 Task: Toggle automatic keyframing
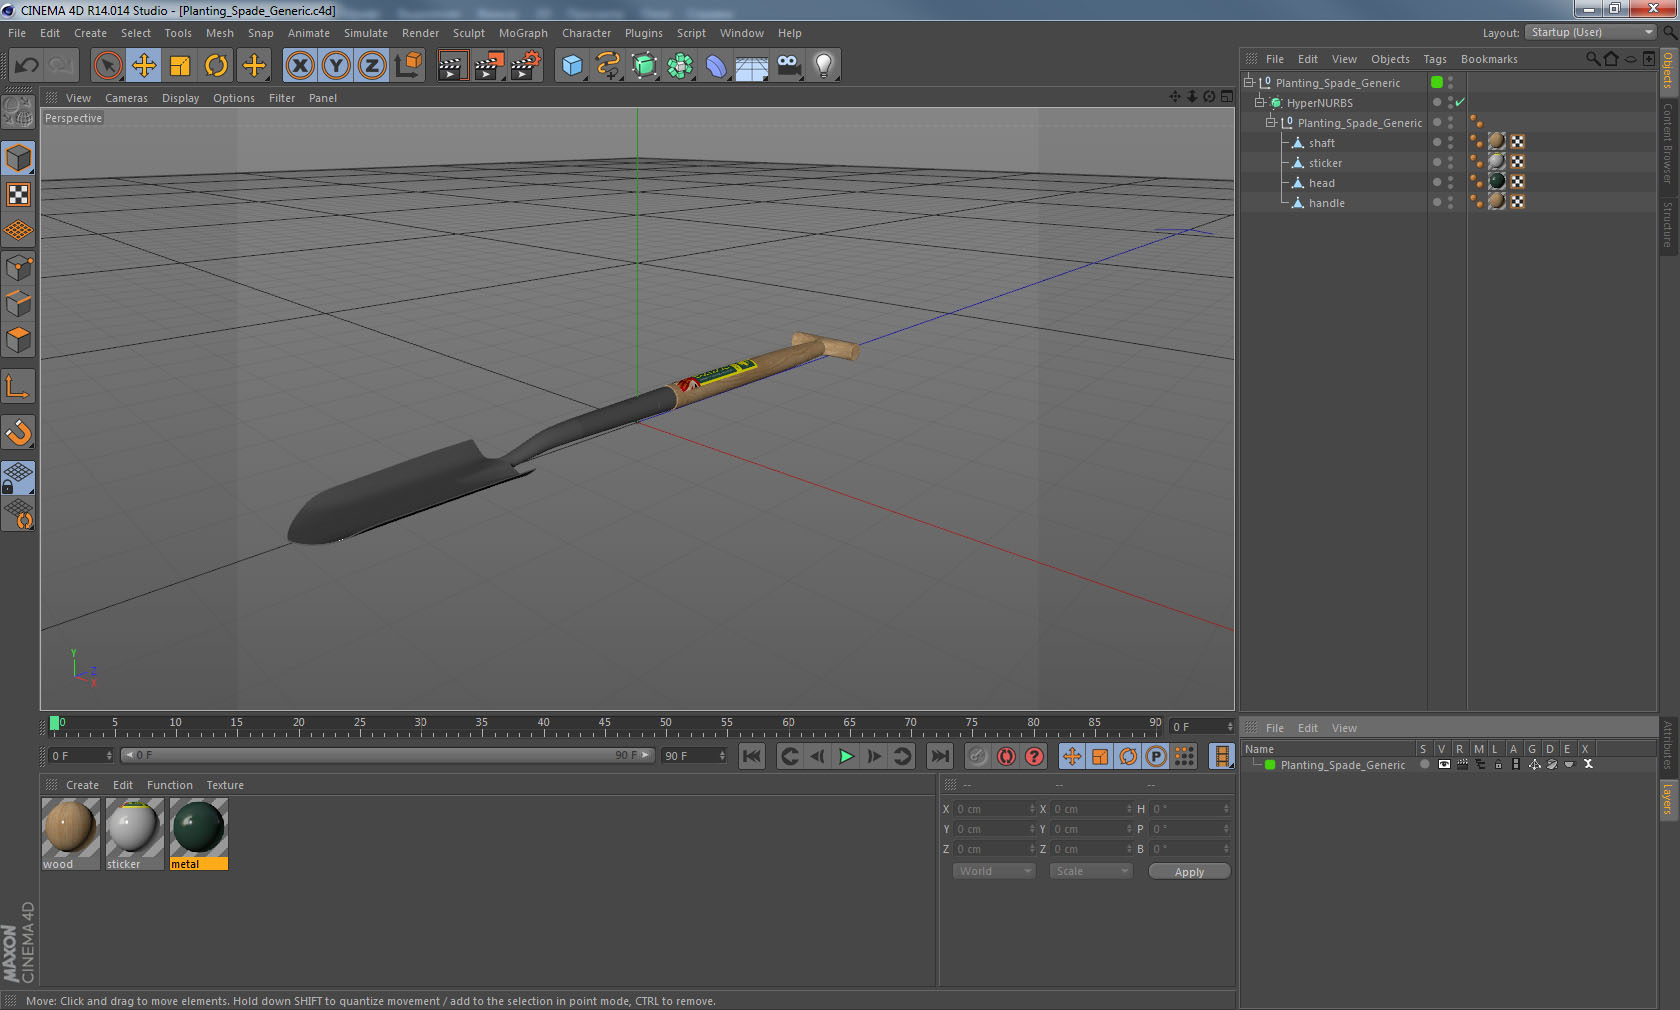pyautogui.click(x=1006, y=756)
